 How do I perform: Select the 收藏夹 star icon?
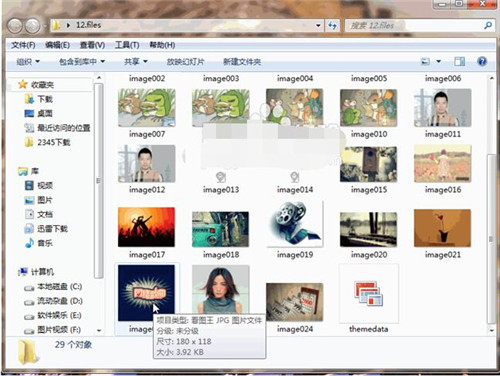coord(22,84)
